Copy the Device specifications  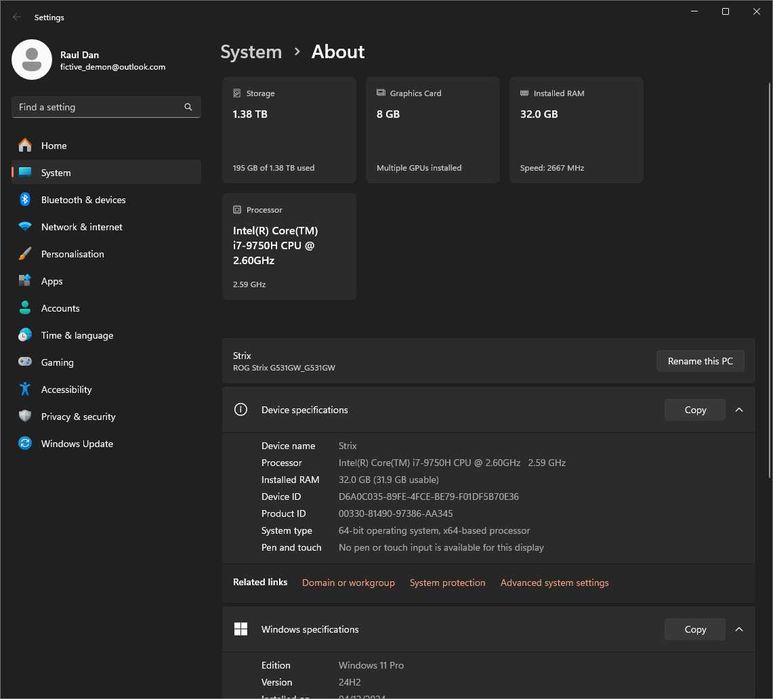695,410
